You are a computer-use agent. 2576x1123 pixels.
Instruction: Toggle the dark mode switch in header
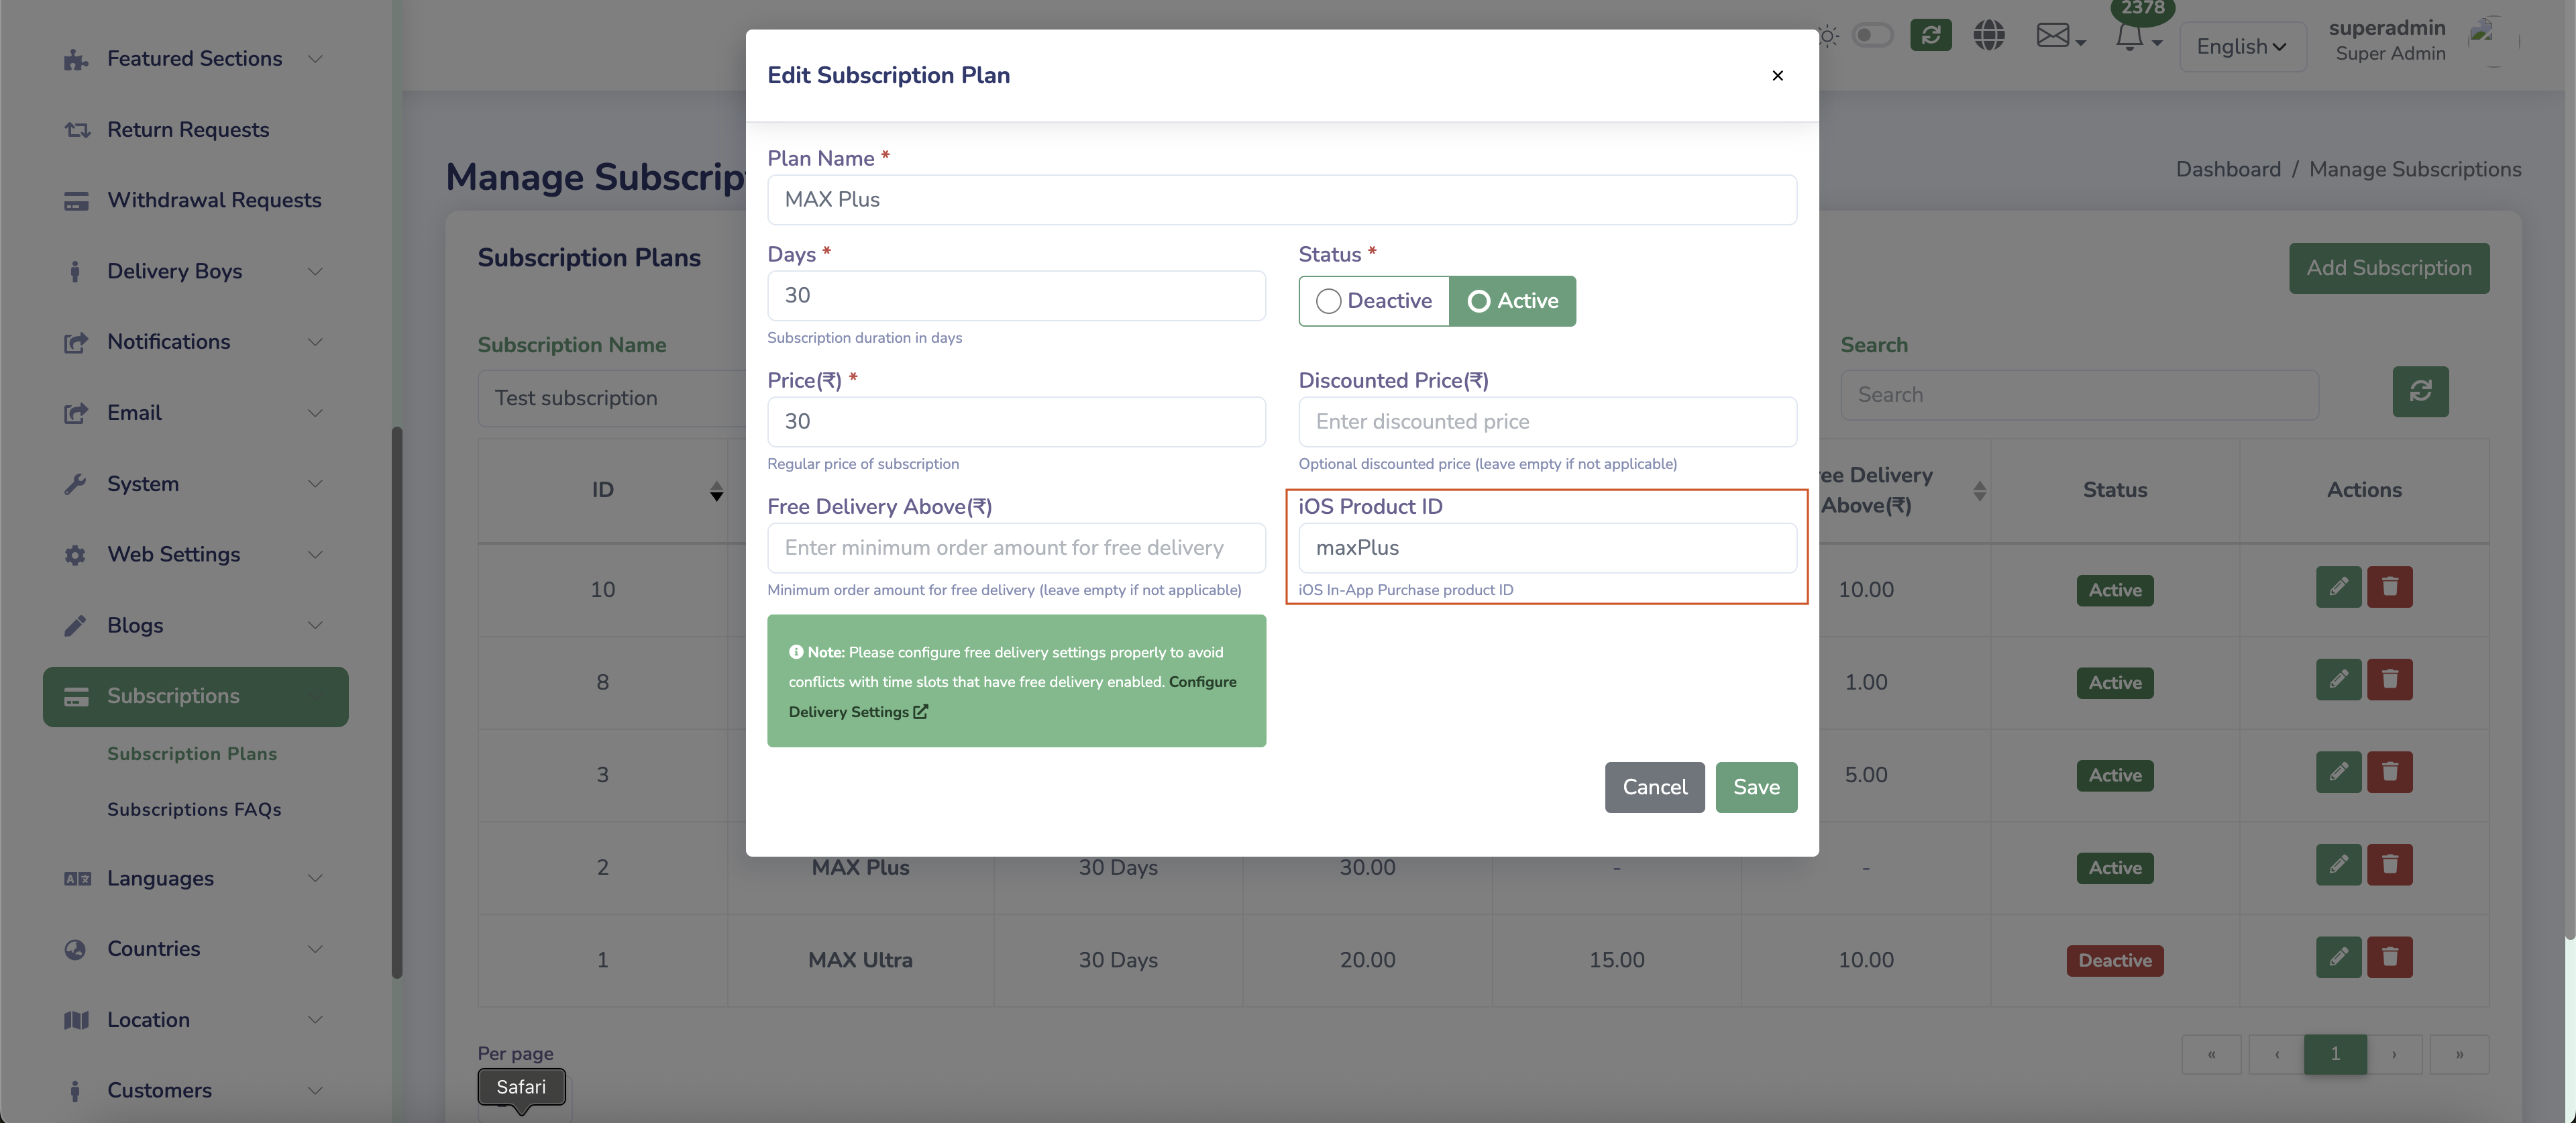click(1874, 35)
